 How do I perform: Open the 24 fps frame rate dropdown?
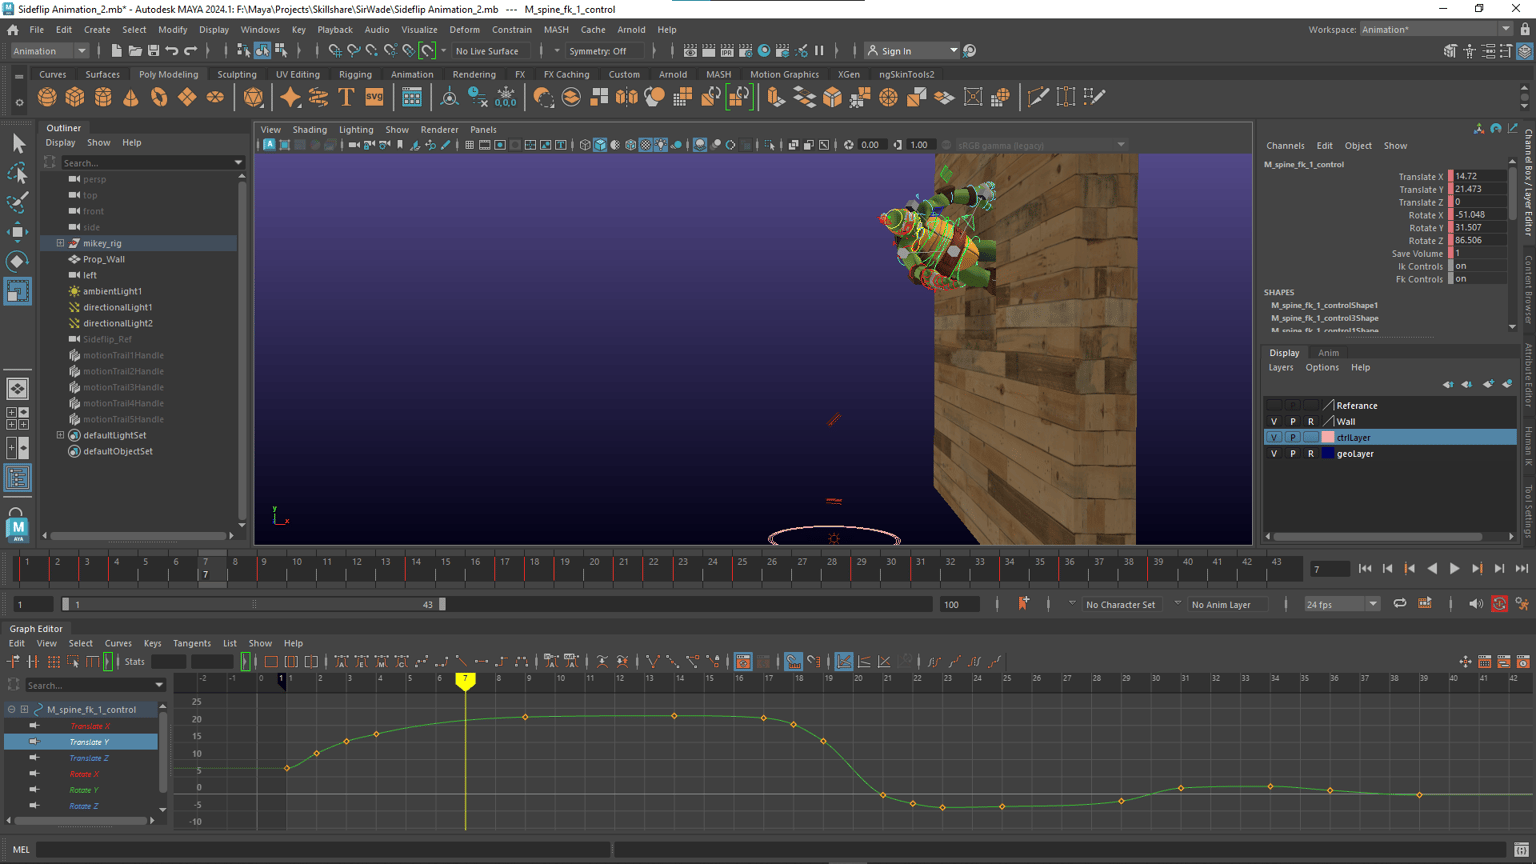(1342, 604)
